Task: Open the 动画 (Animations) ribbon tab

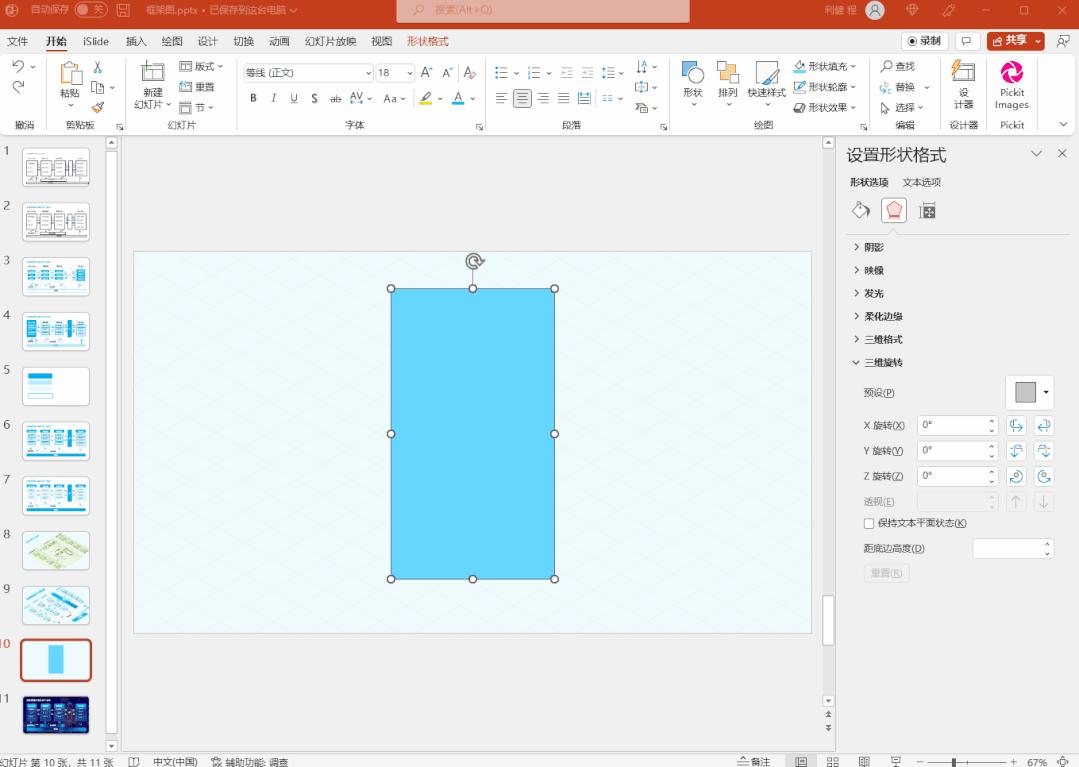Action: [x=279, y=41]
